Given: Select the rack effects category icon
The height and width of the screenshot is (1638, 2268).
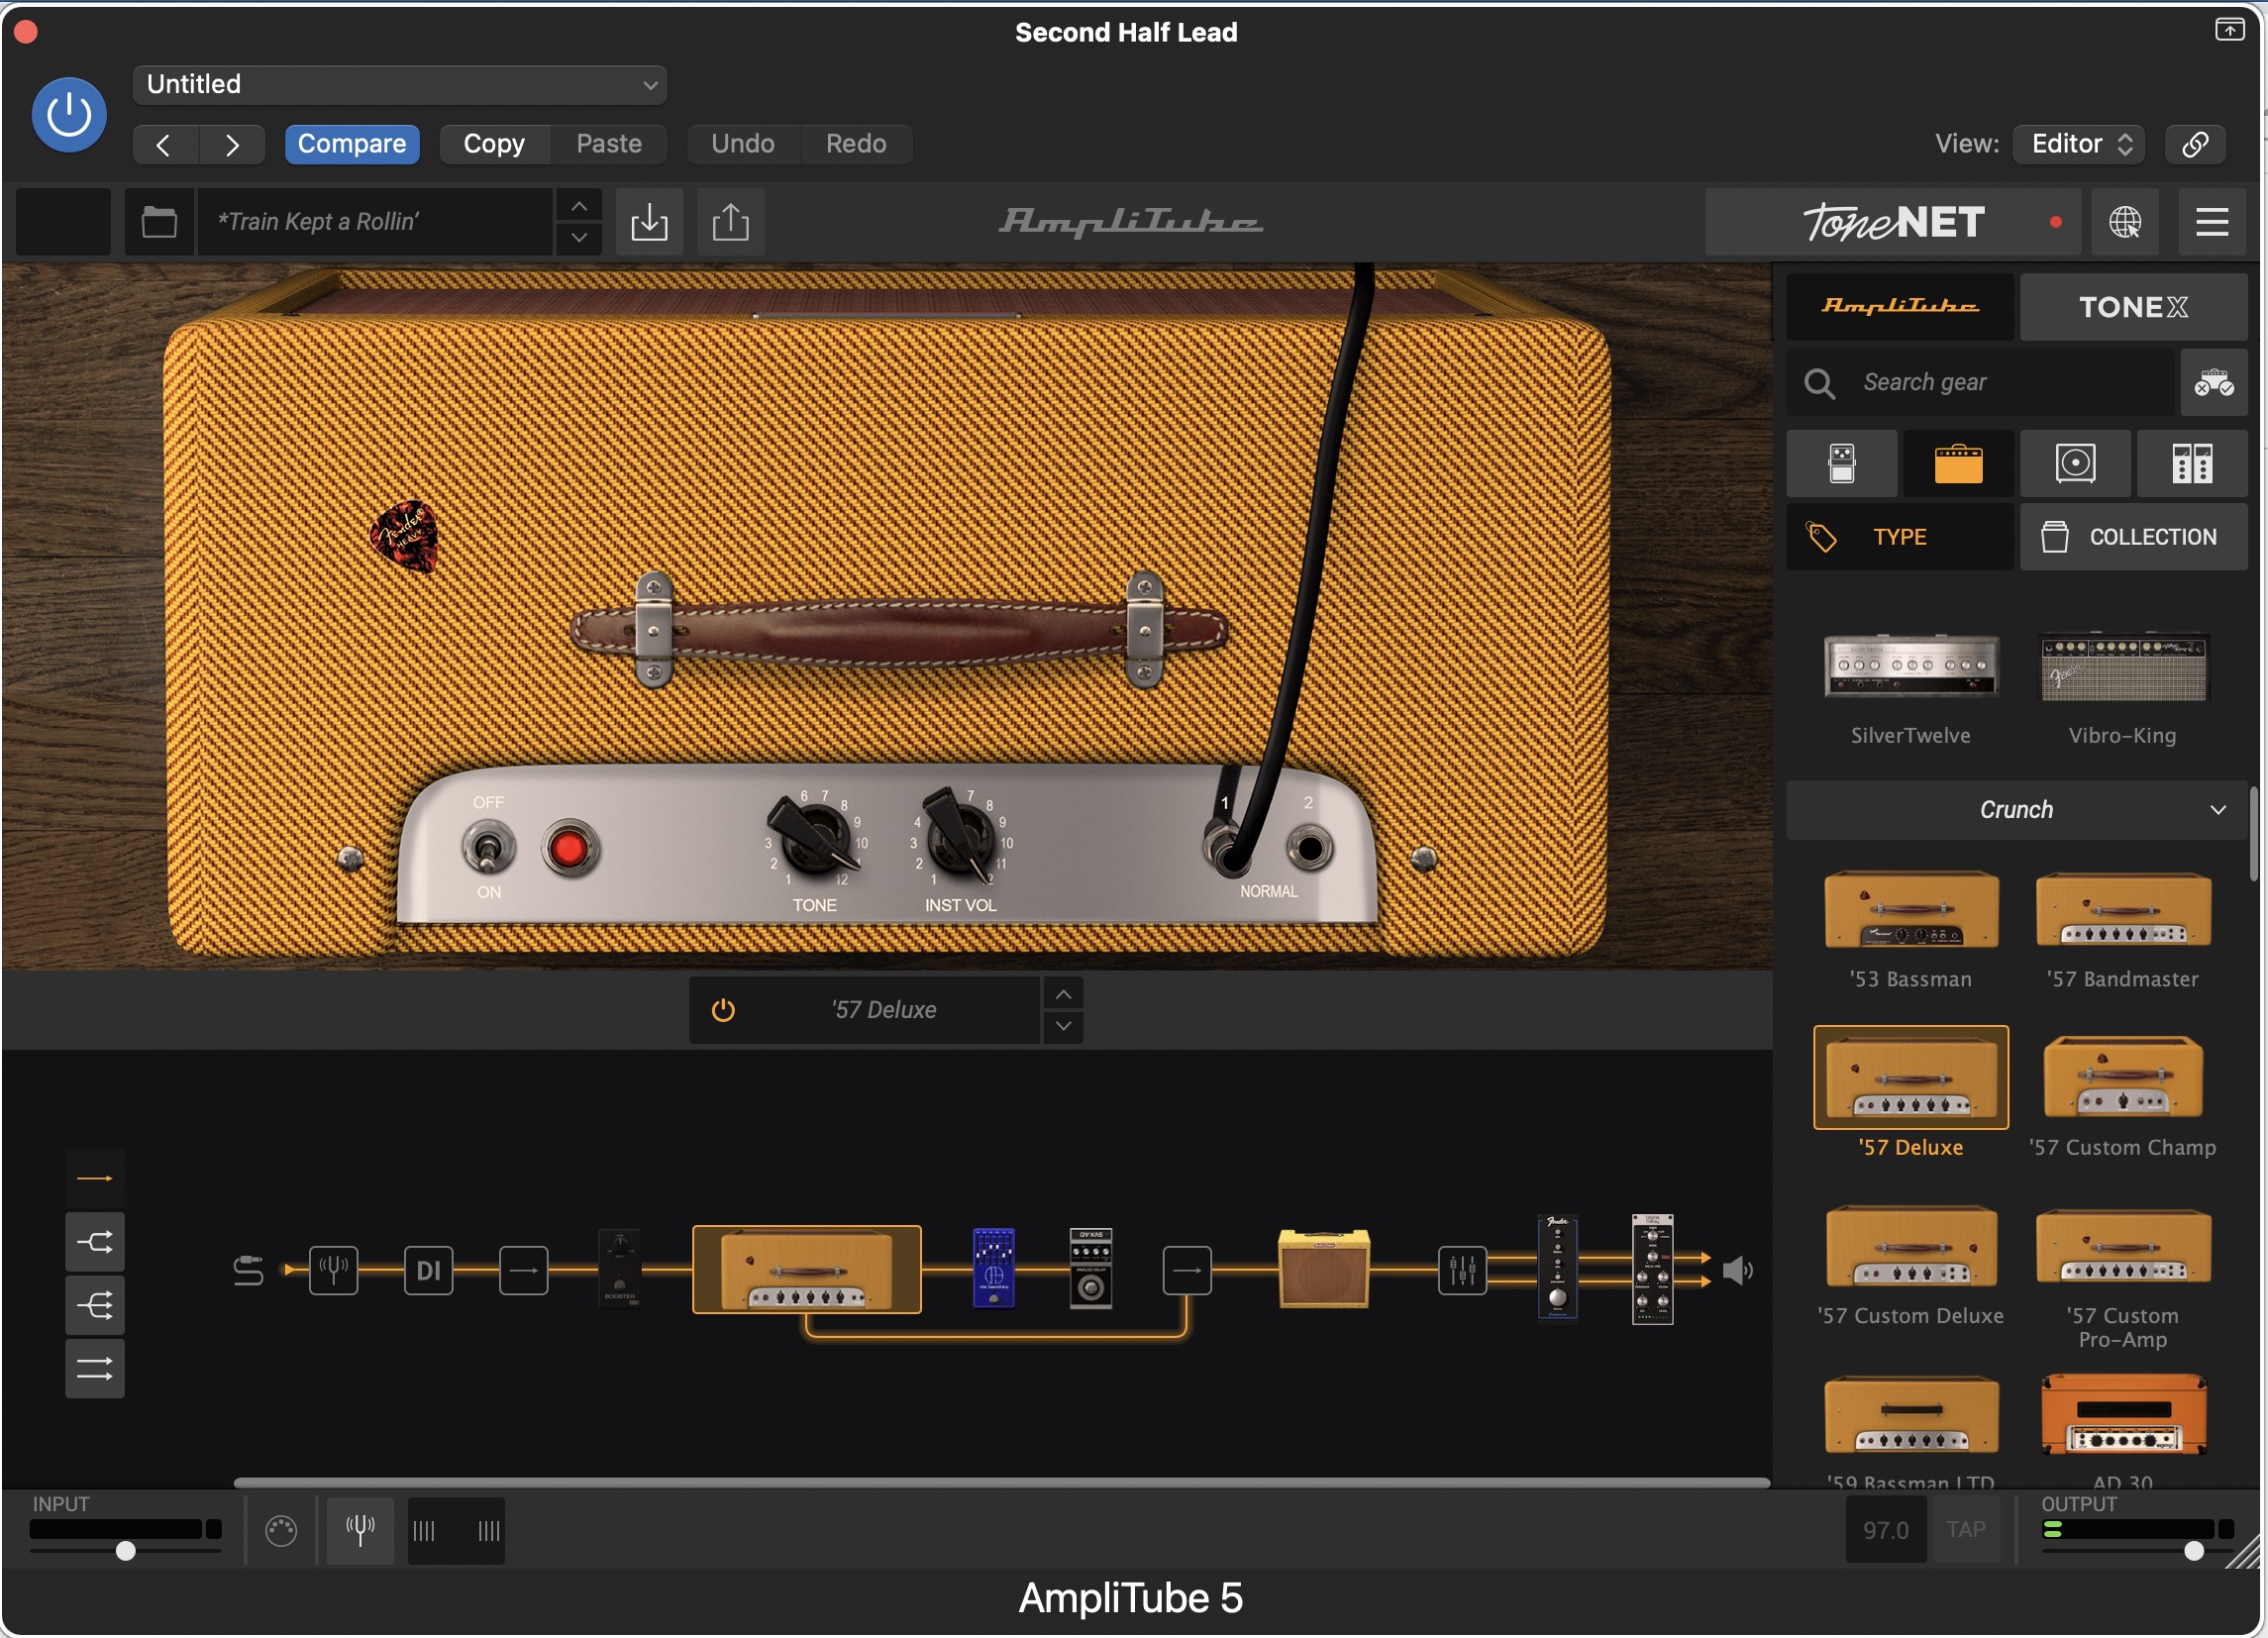Looking at the screenshot, I should [x=2191, y=464].
